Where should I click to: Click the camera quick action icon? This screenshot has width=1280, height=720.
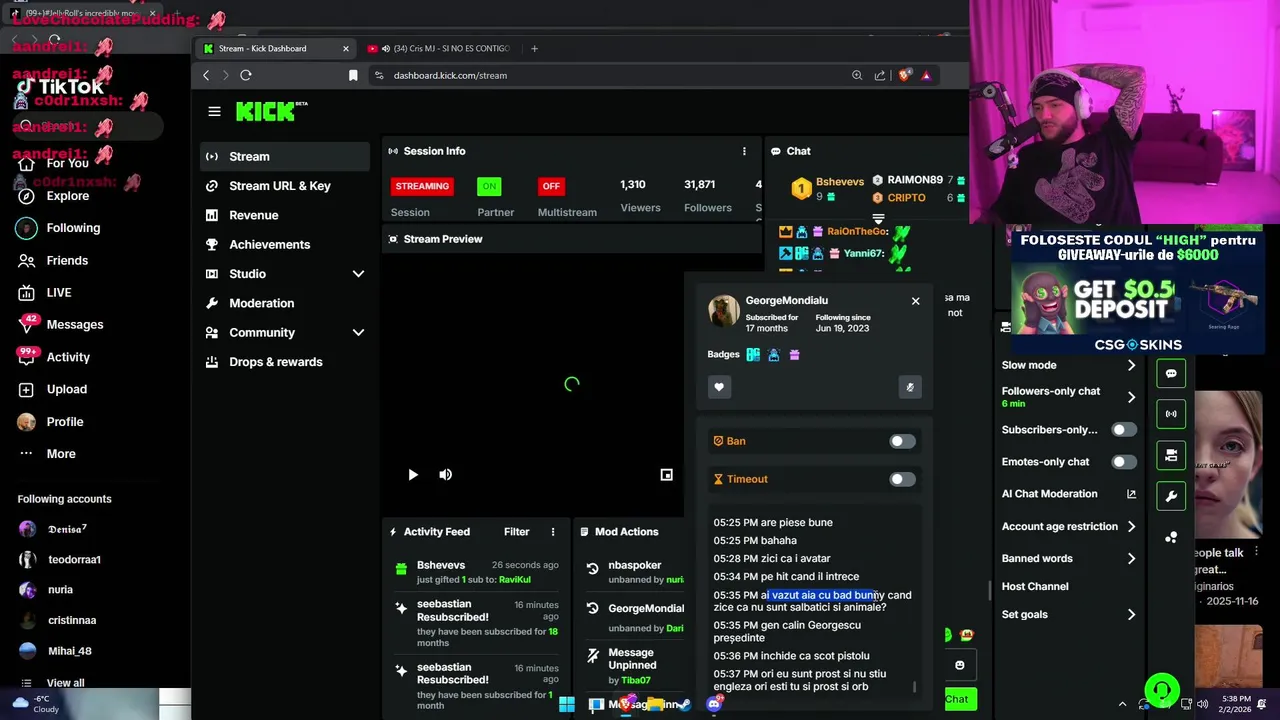(1171, 455)
